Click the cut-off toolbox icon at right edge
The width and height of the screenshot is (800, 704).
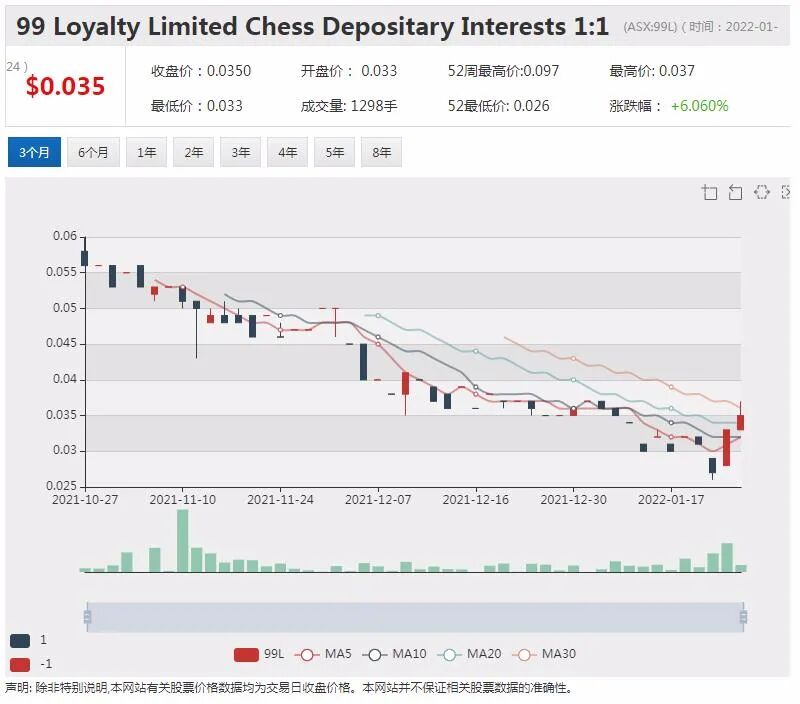click(786, 192)
